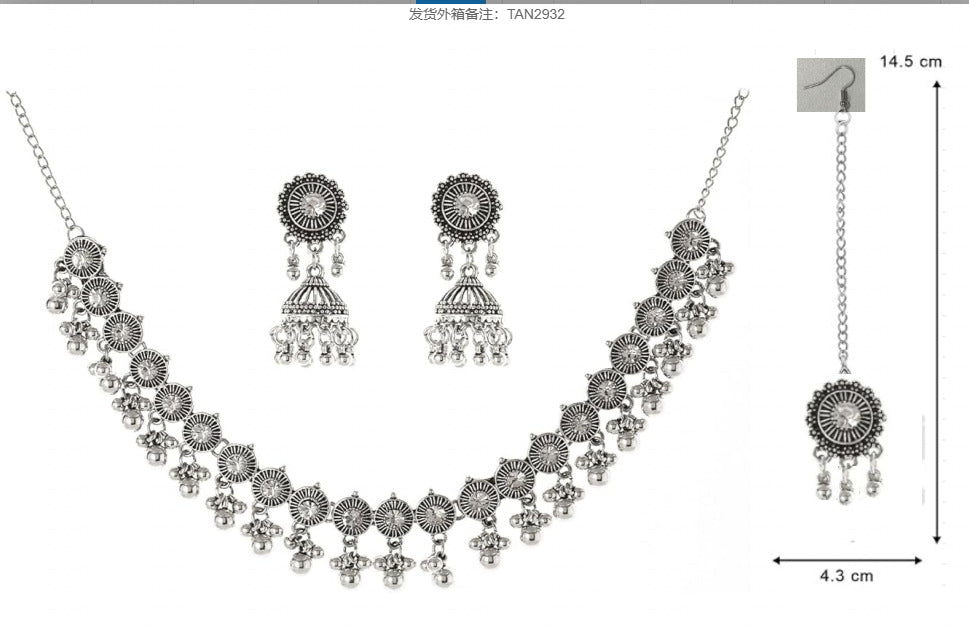
Task: Click the 4.3 cm width label
Action: pos(846,576)
